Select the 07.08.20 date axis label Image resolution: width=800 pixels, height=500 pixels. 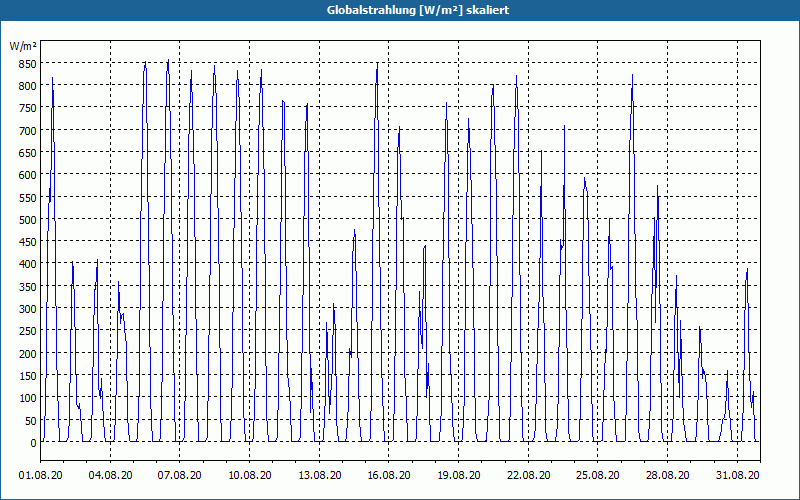(179, 475)
